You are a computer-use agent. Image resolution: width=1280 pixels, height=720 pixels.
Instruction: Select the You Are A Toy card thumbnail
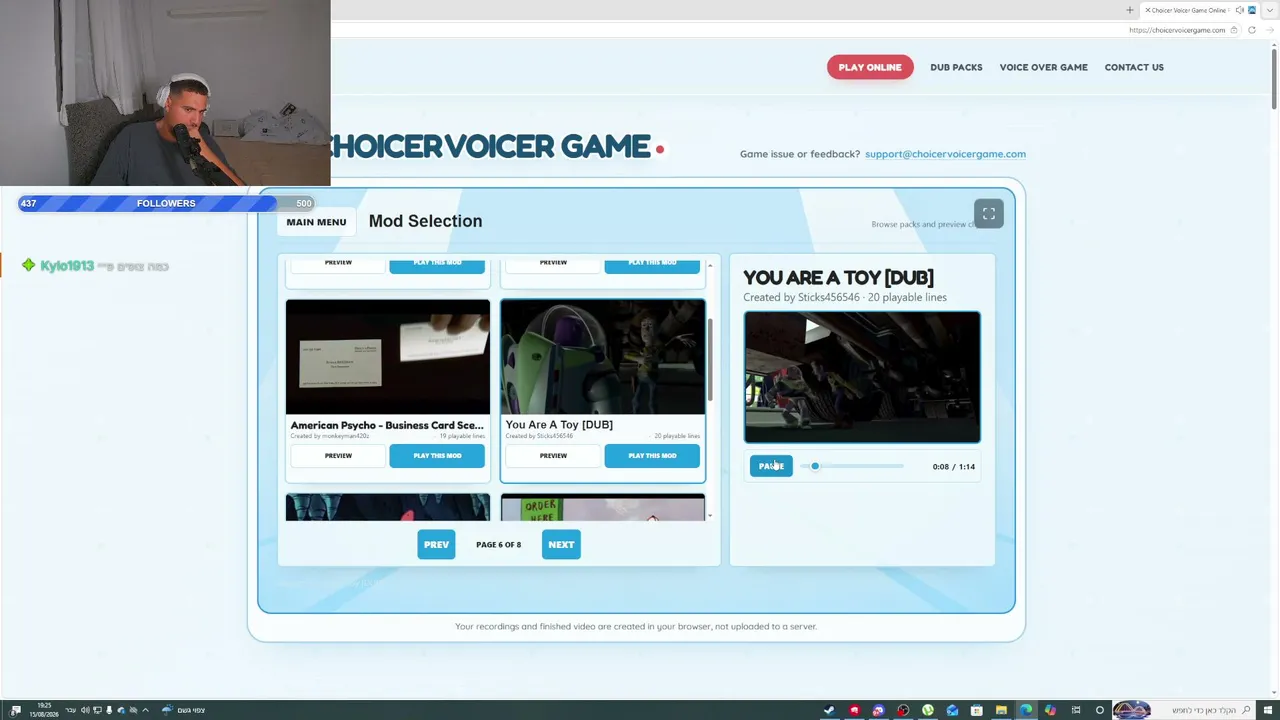603,357
